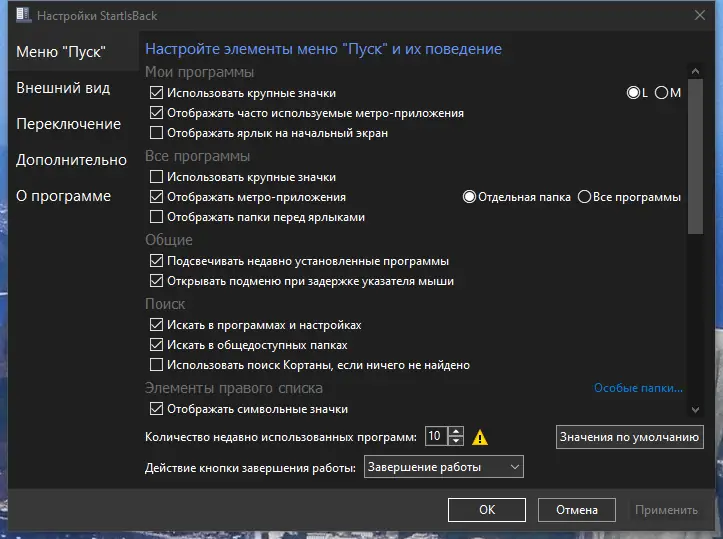Image resolution: width=723 pixels, height=539 pixels.
Task: Decrease recent programs count with down arrow
Action: coord(456,441)
